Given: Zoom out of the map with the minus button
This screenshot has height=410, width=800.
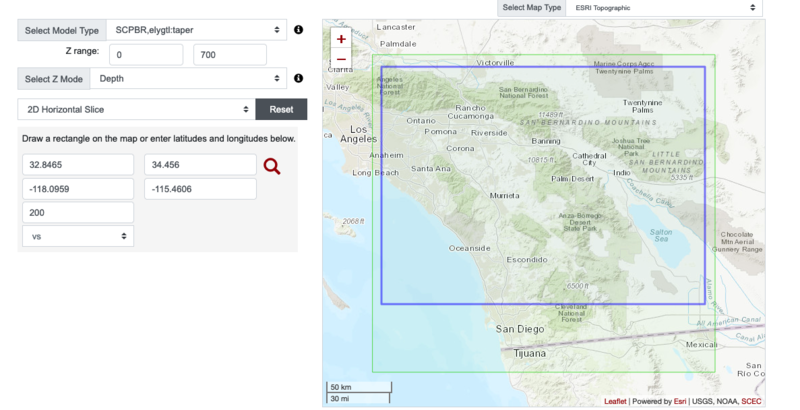Looking at the screenshot, I should [x=341, y=59].
